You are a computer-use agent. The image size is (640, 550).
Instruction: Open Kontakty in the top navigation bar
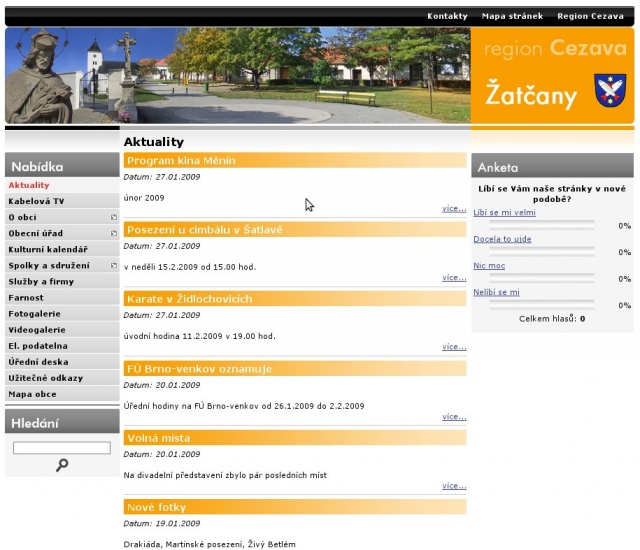point(447,16)
